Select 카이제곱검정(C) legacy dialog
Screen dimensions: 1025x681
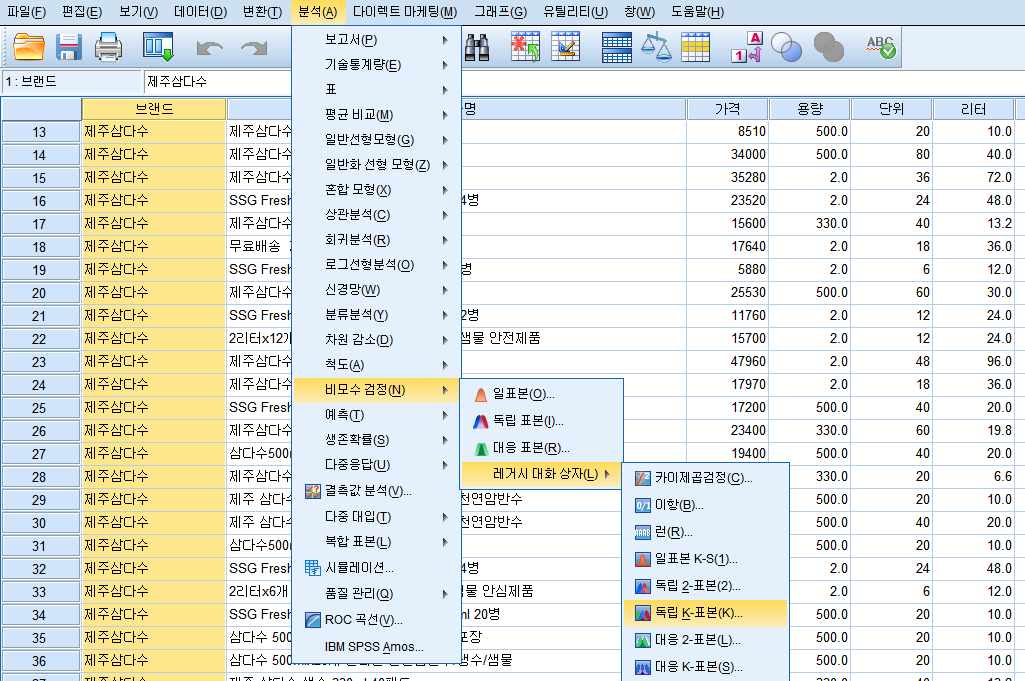(x=705, y=478)
